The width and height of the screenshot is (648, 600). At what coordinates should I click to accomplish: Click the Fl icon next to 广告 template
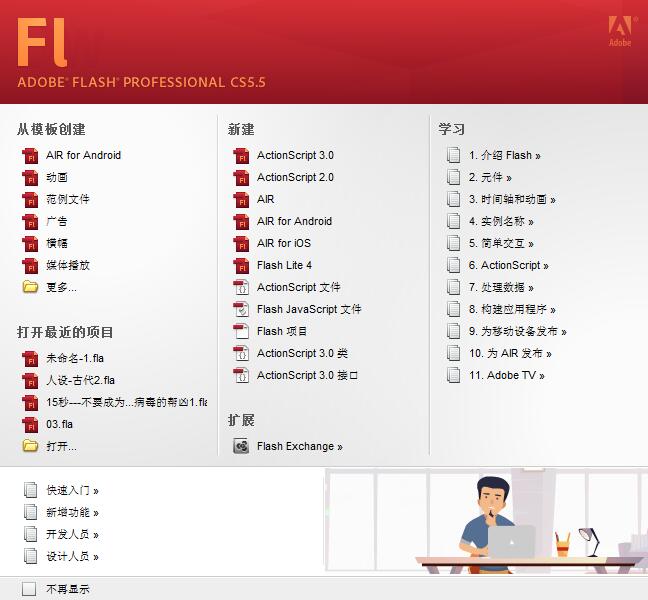click(x=30, y=221)
